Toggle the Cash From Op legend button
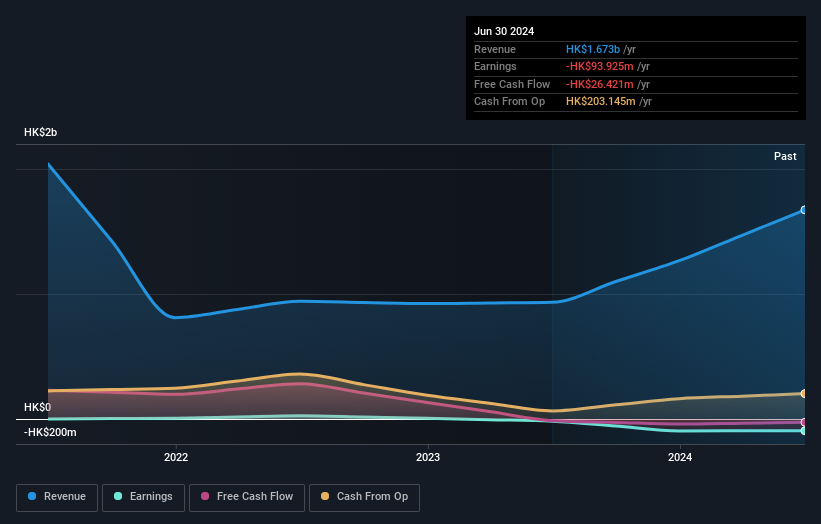 [x=364, y=497]
